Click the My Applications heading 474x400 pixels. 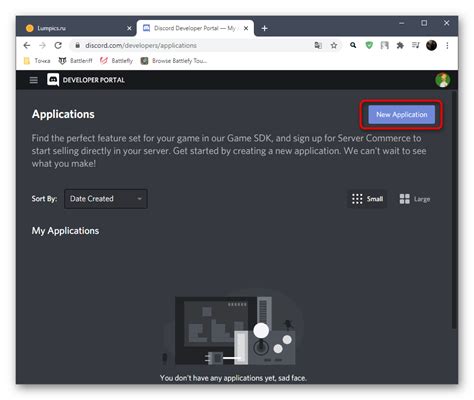pyautogui.click(x=65, y=231)
